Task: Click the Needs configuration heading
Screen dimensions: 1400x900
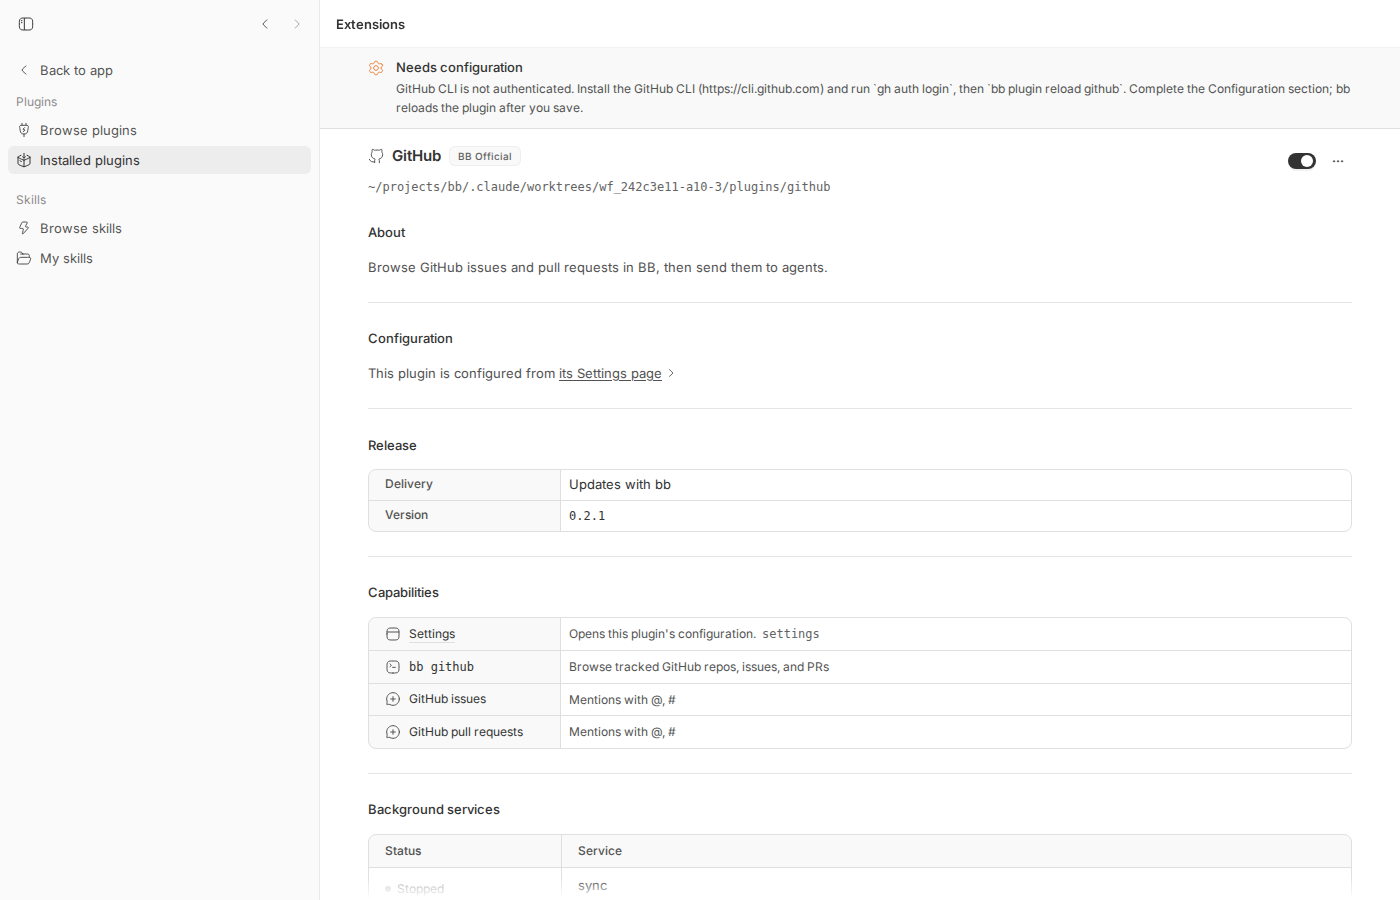Action: pyautogui.click(x=459, y=67)
